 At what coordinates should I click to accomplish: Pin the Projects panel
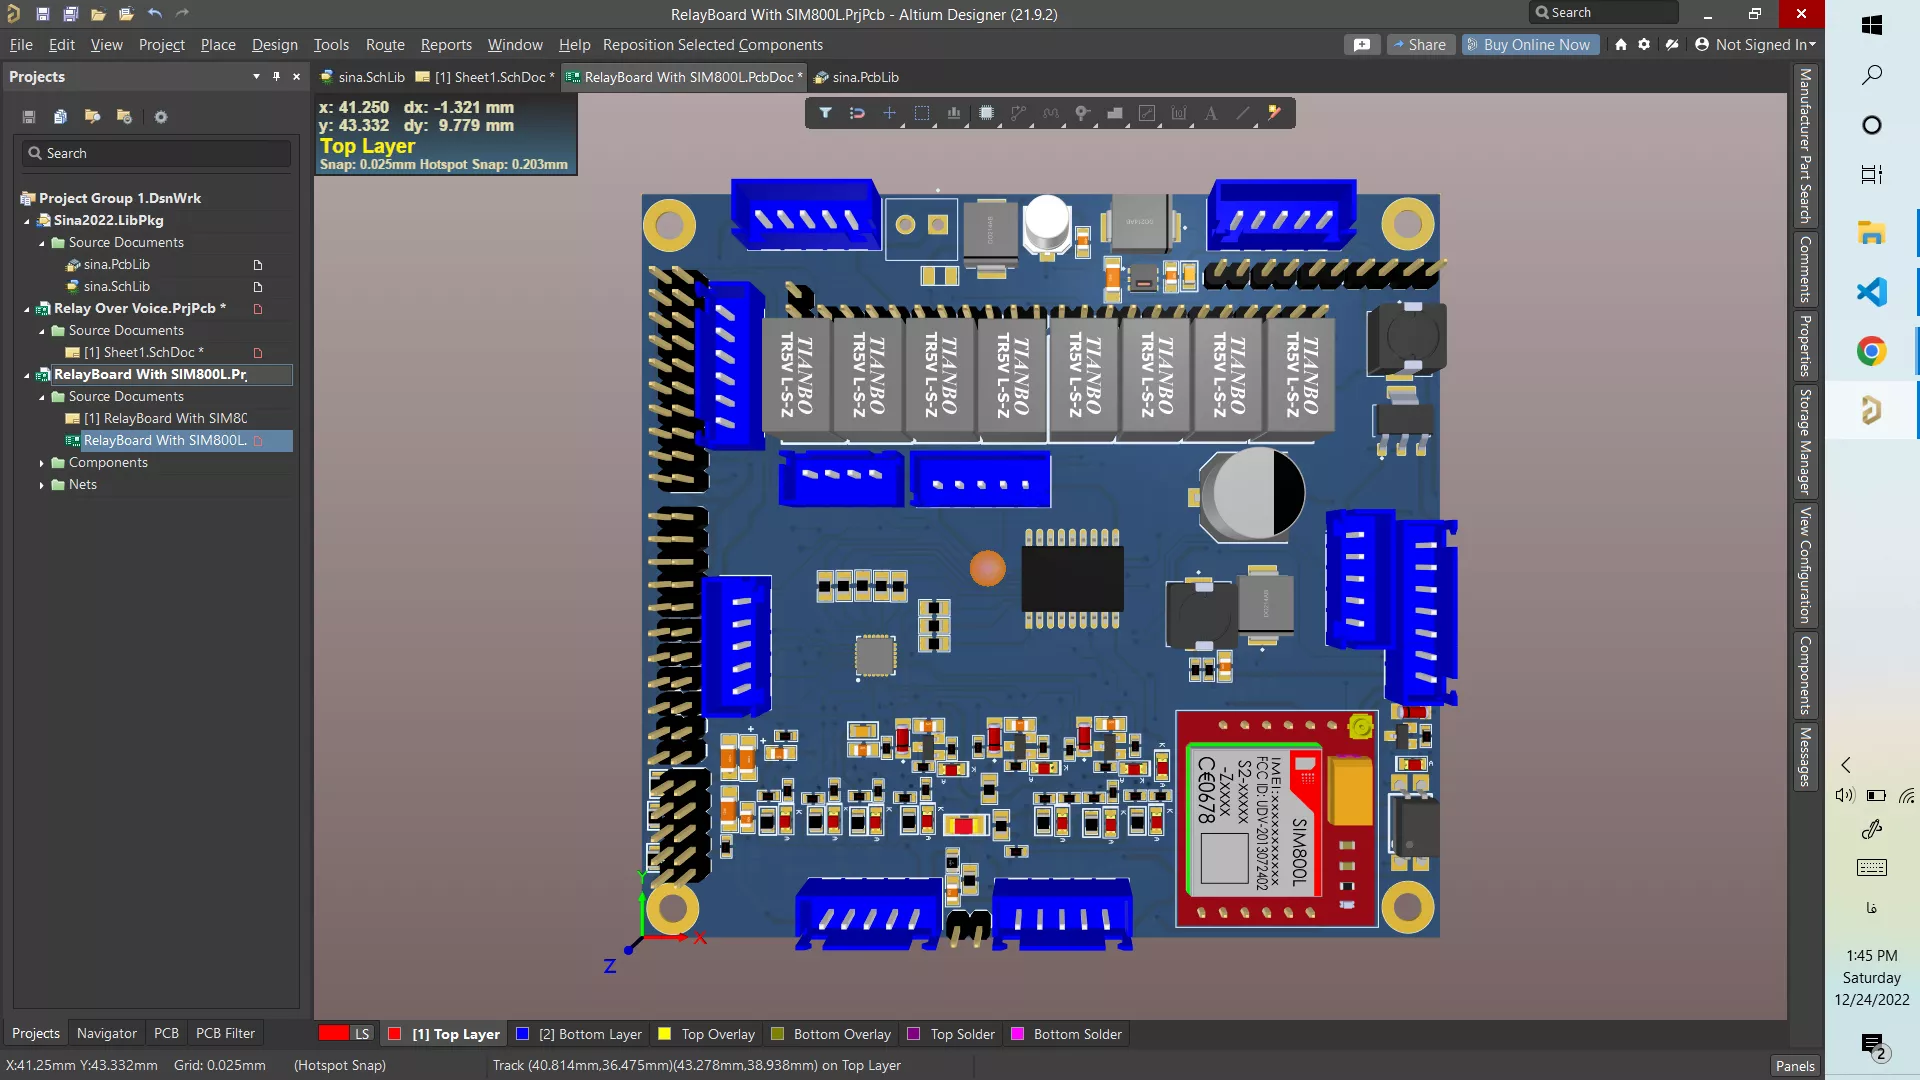(x=276, y=77)
